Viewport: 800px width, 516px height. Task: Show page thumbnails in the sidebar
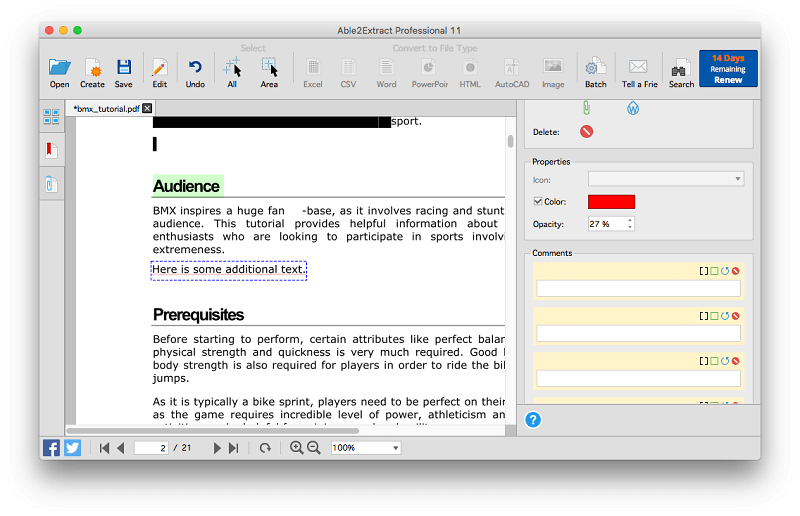51,116
